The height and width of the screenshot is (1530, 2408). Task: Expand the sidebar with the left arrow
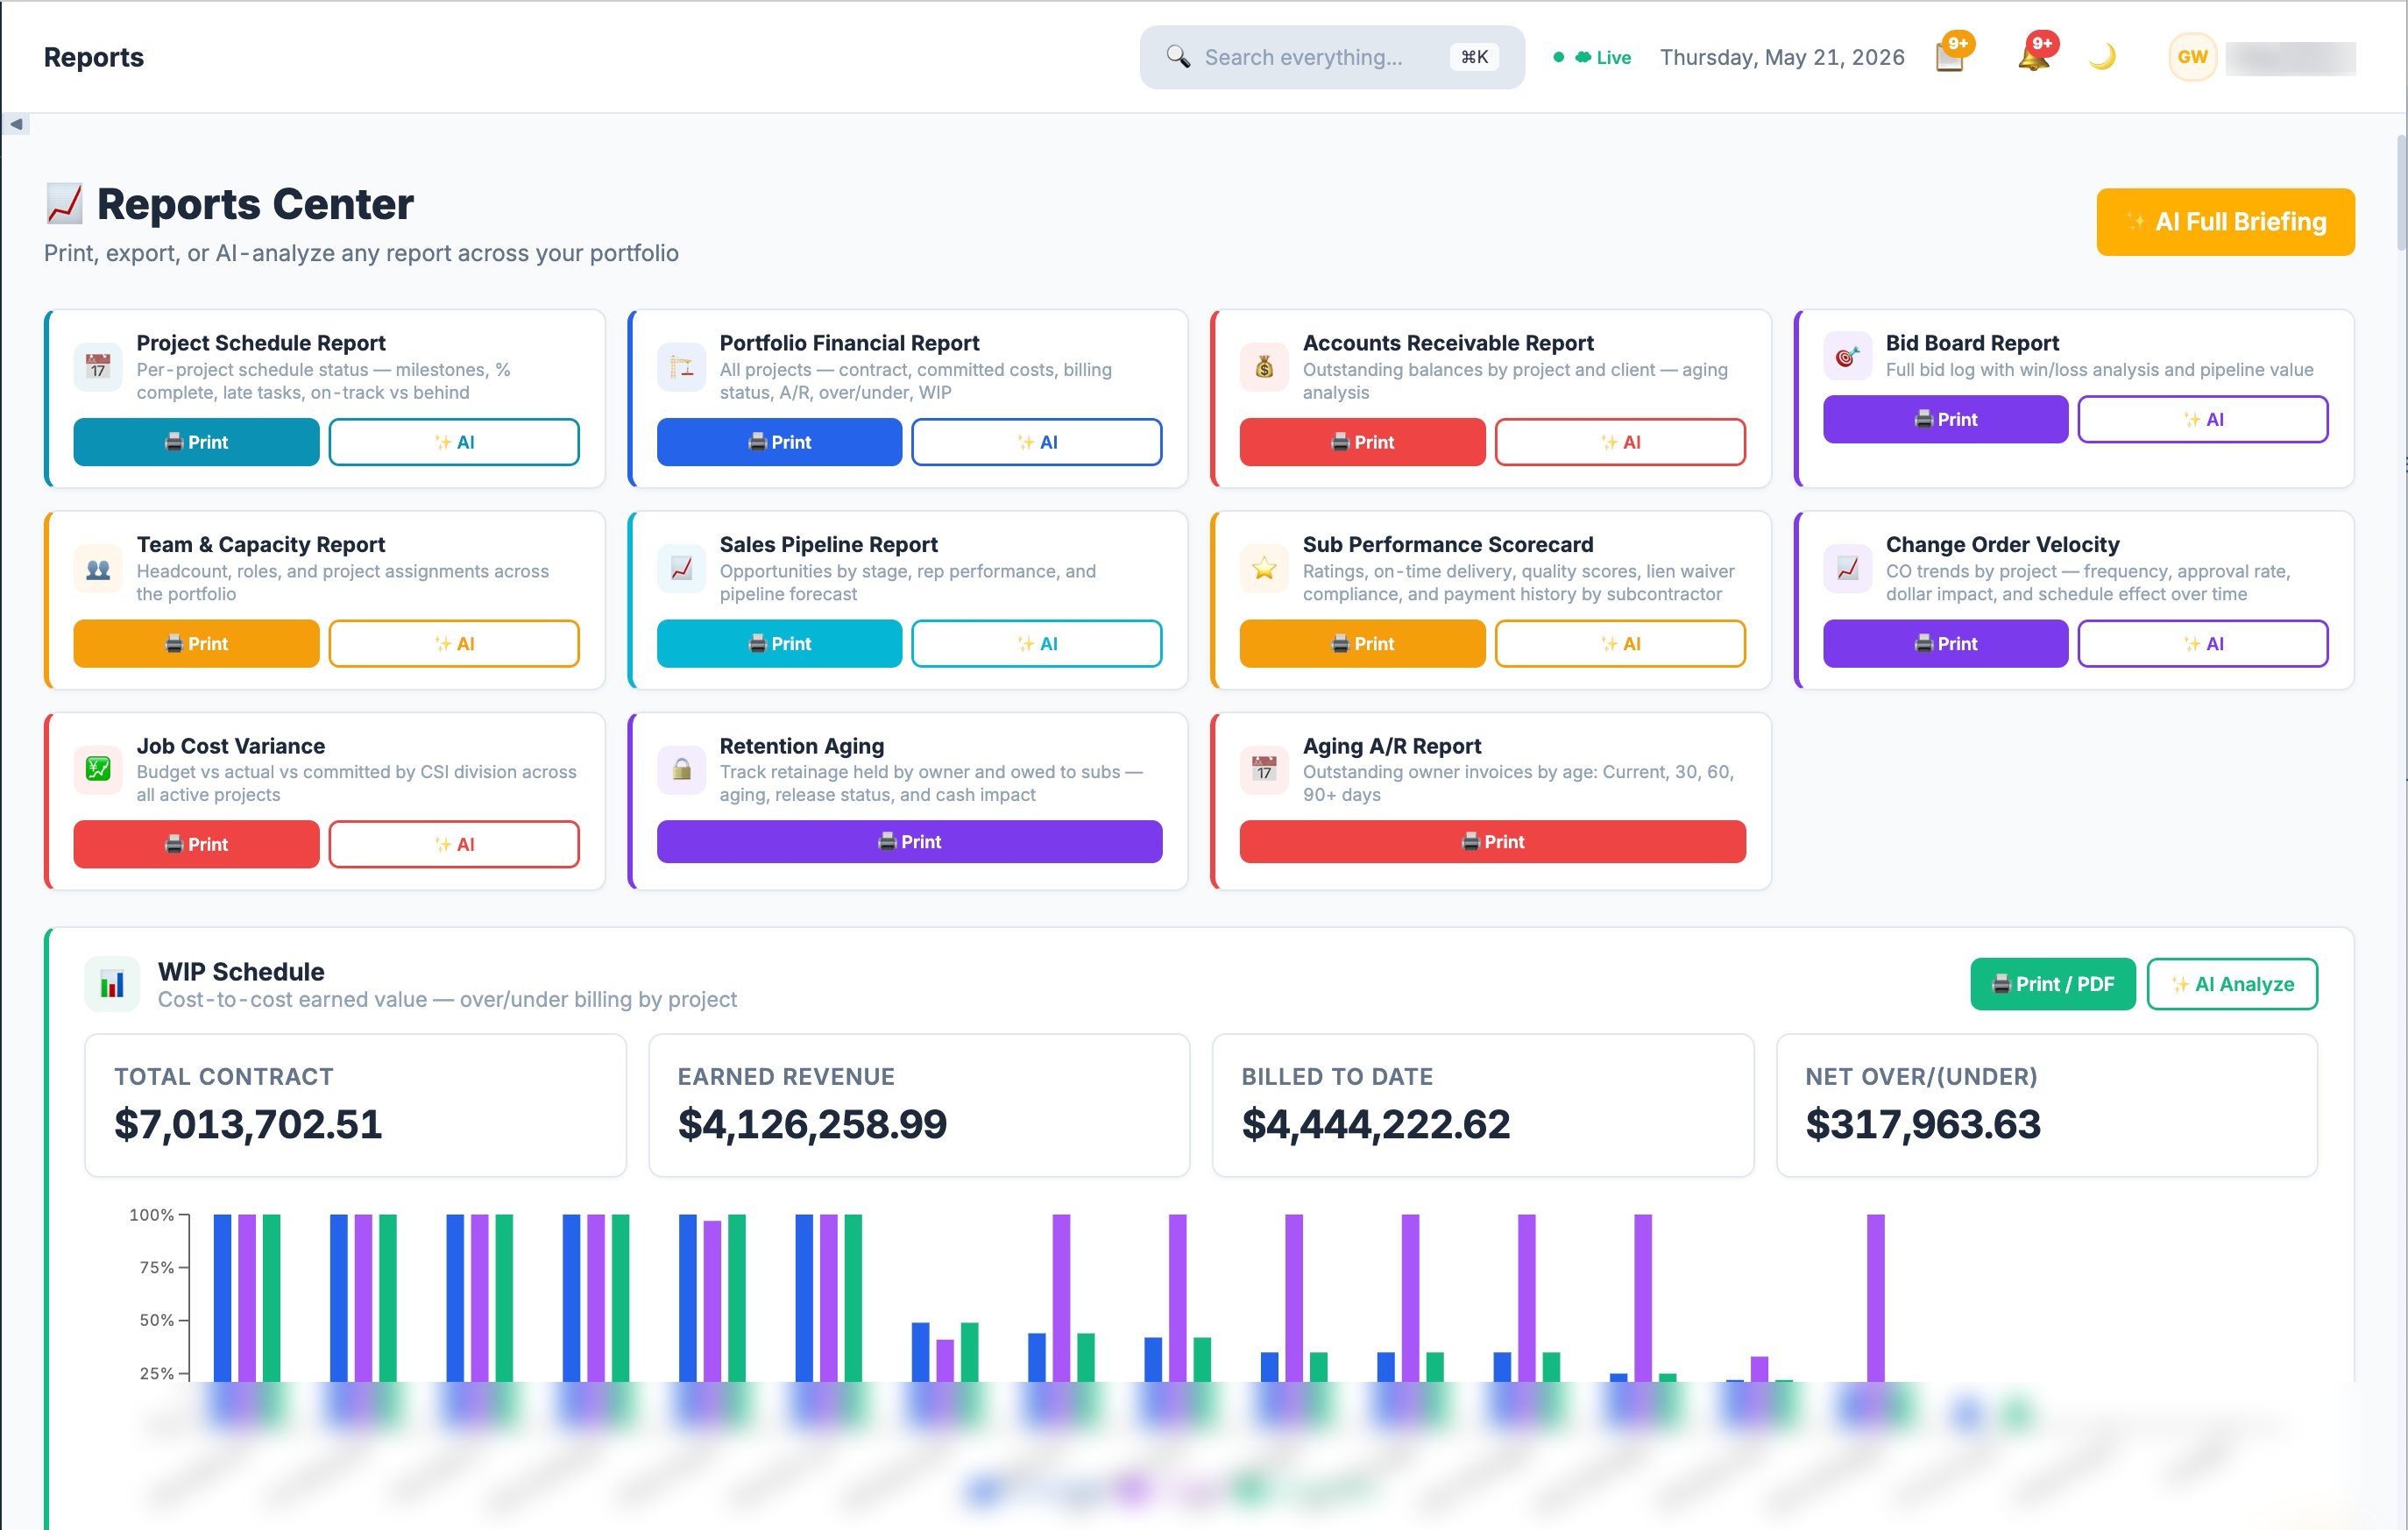point(16,124)
